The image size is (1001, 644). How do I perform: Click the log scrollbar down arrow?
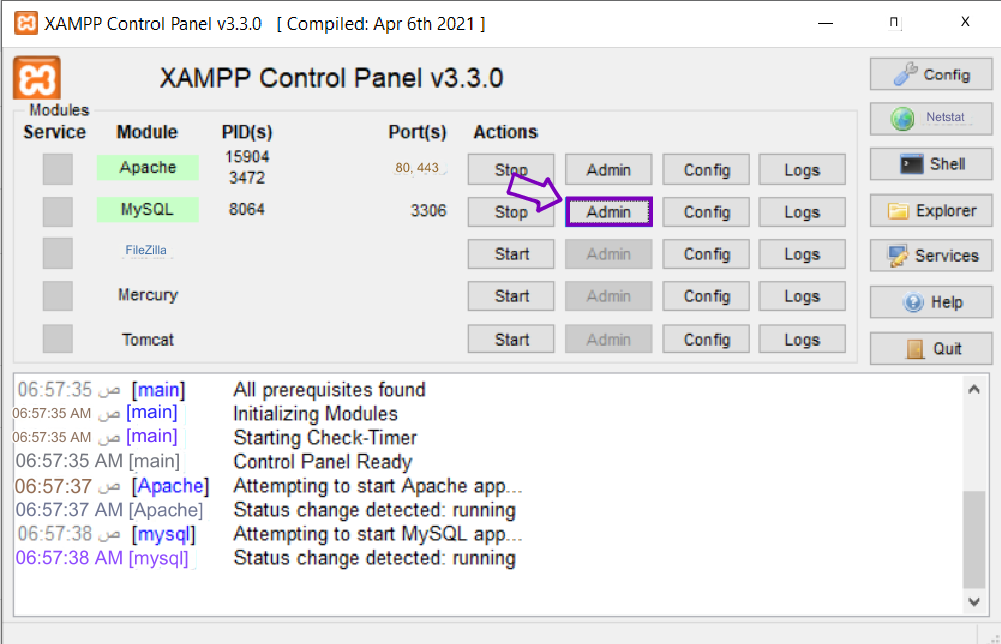click(974, 601)
